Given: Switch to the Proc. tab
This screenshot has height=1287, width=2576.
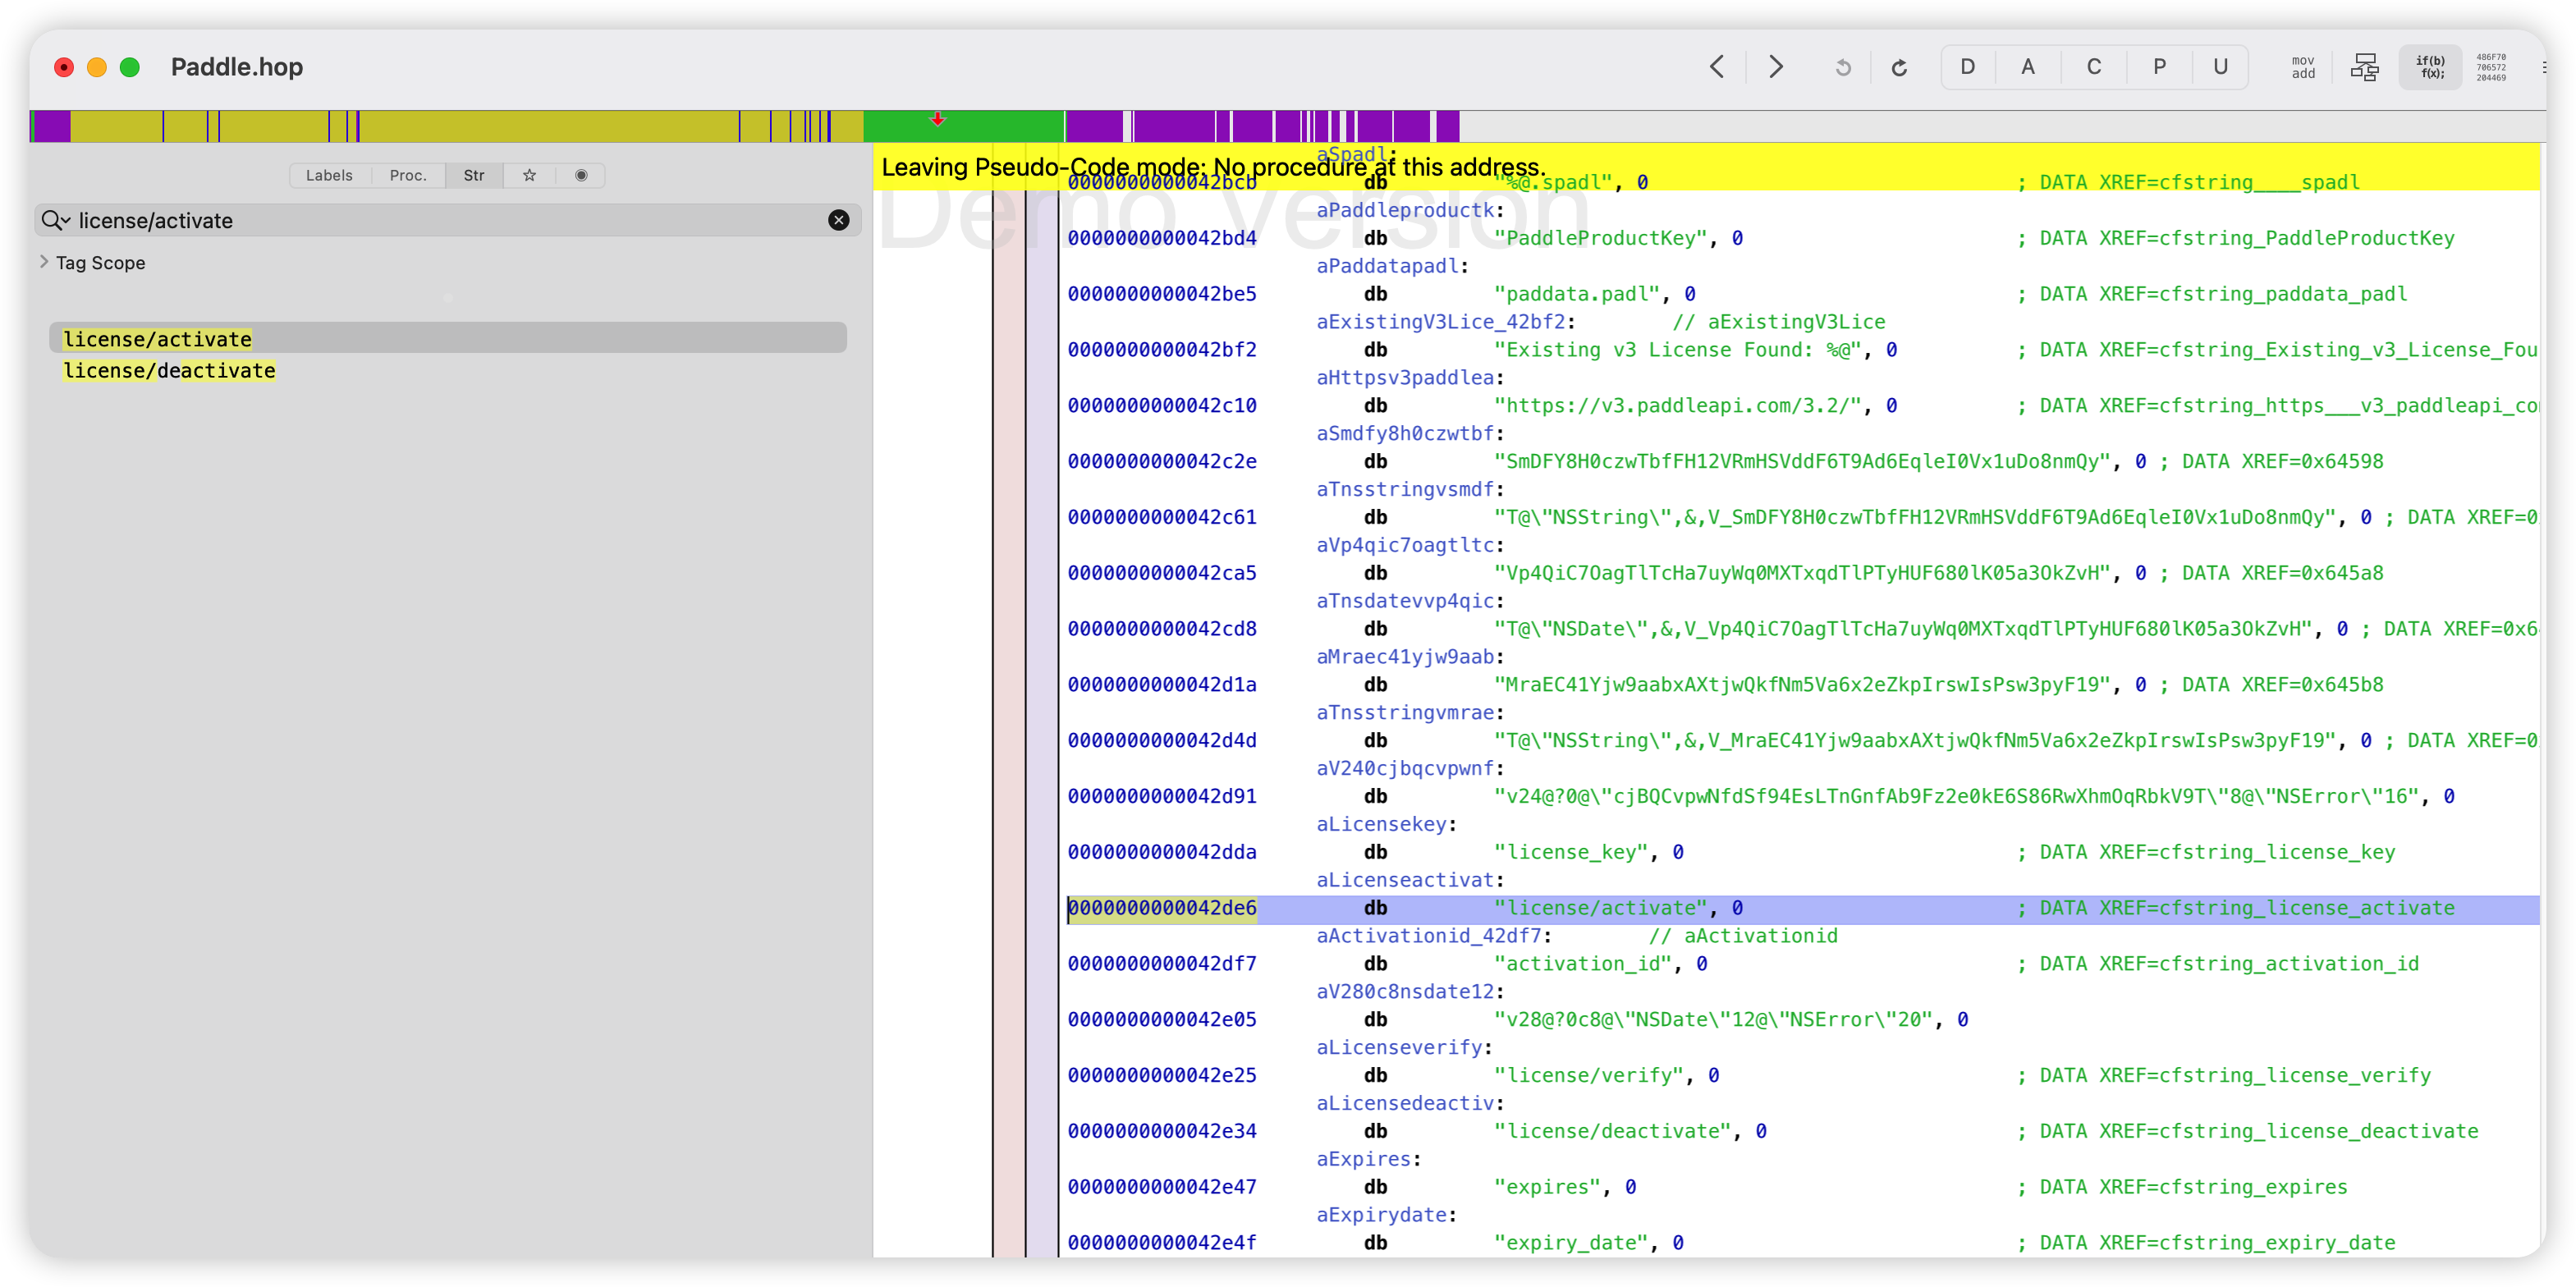Looking at the screenshot, I should coord(408,175).
